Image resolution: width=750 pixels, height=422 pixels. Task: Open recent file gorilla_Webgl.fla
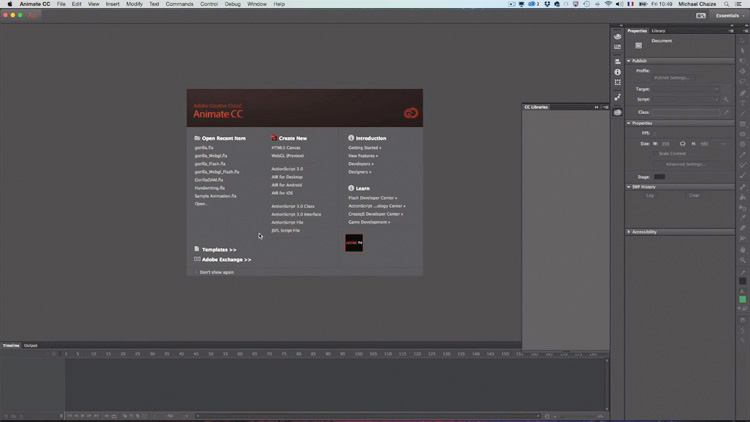tap(211, 155)
